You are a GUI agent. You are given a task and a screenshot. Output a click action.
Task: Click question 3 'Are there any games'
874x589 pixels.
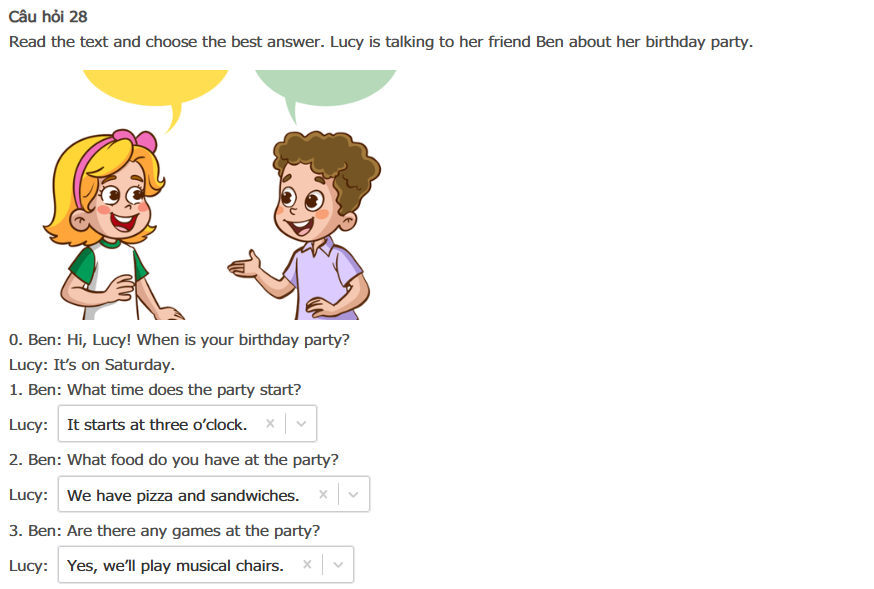[x=165, y=530]
